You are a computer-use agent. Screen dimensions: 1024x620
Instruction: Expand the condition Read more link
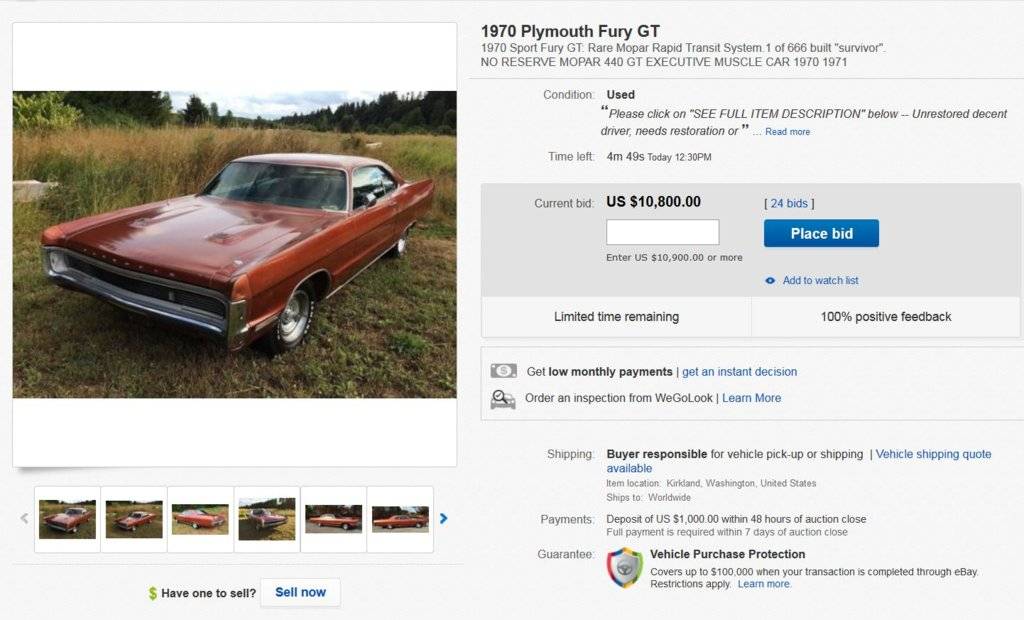(x=788, y=132)
